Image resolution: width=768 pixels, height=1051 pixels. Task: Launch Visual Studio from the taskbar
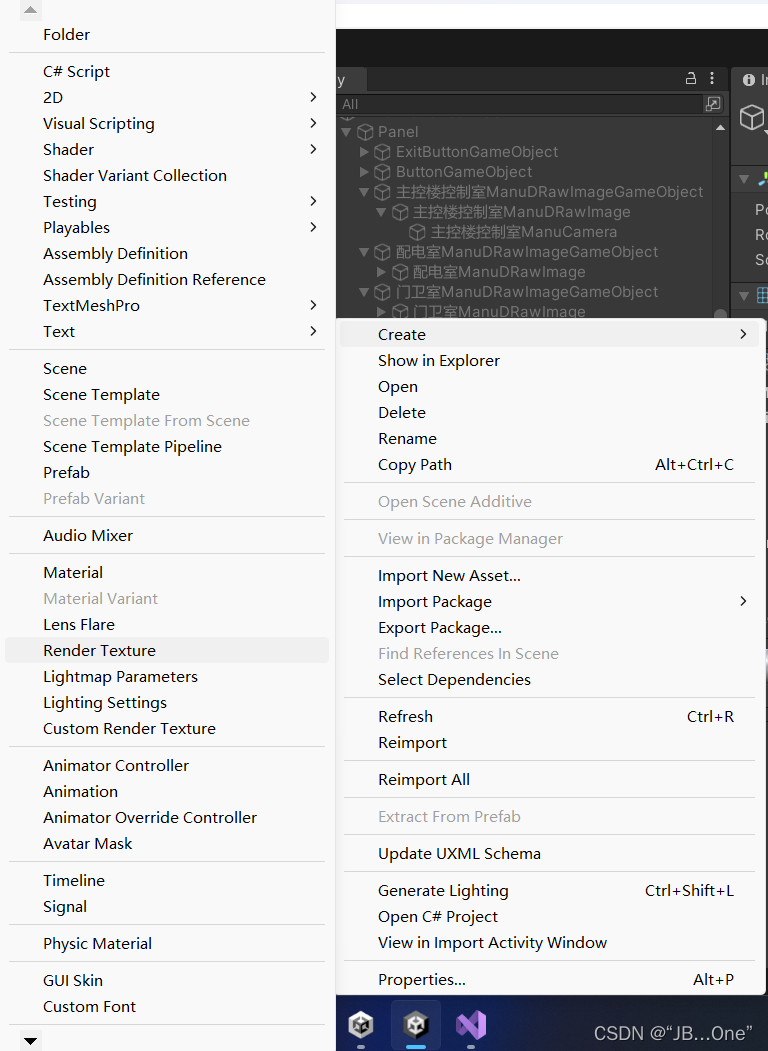tap(470, 1025)
